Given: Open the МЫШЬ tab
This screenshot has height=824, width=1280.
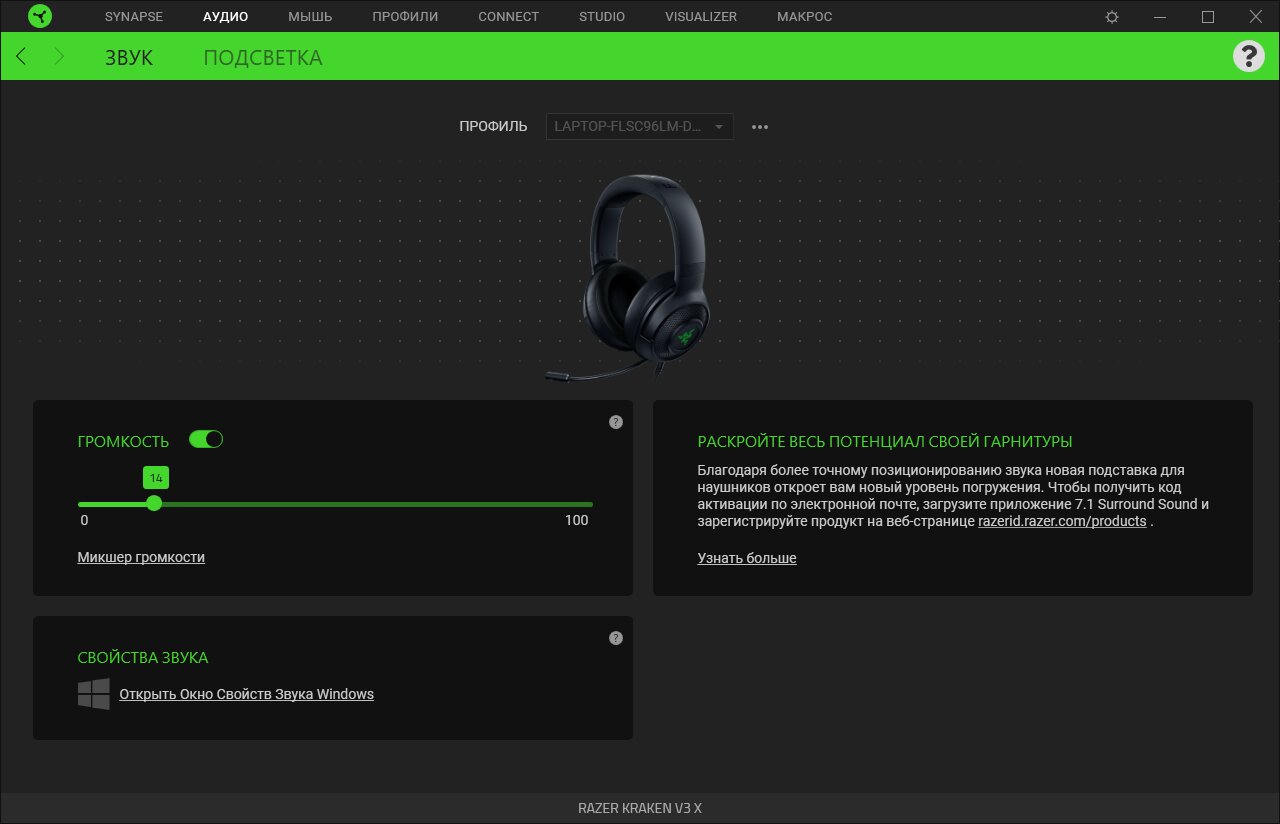Looking at the screenshot, I should (x=310, y=17).
